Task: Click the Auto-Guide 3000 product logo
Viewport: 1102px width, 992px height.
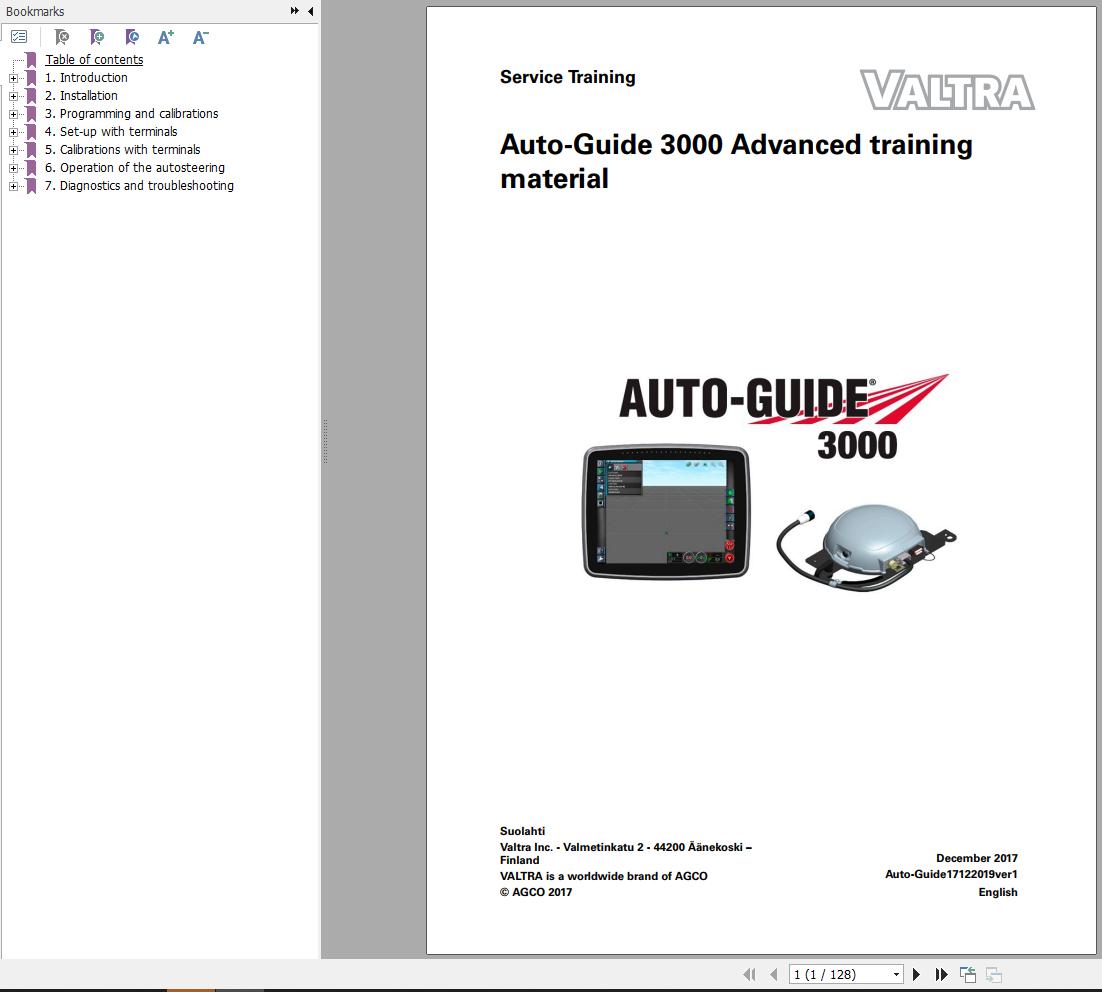Action: click(784, 417)
